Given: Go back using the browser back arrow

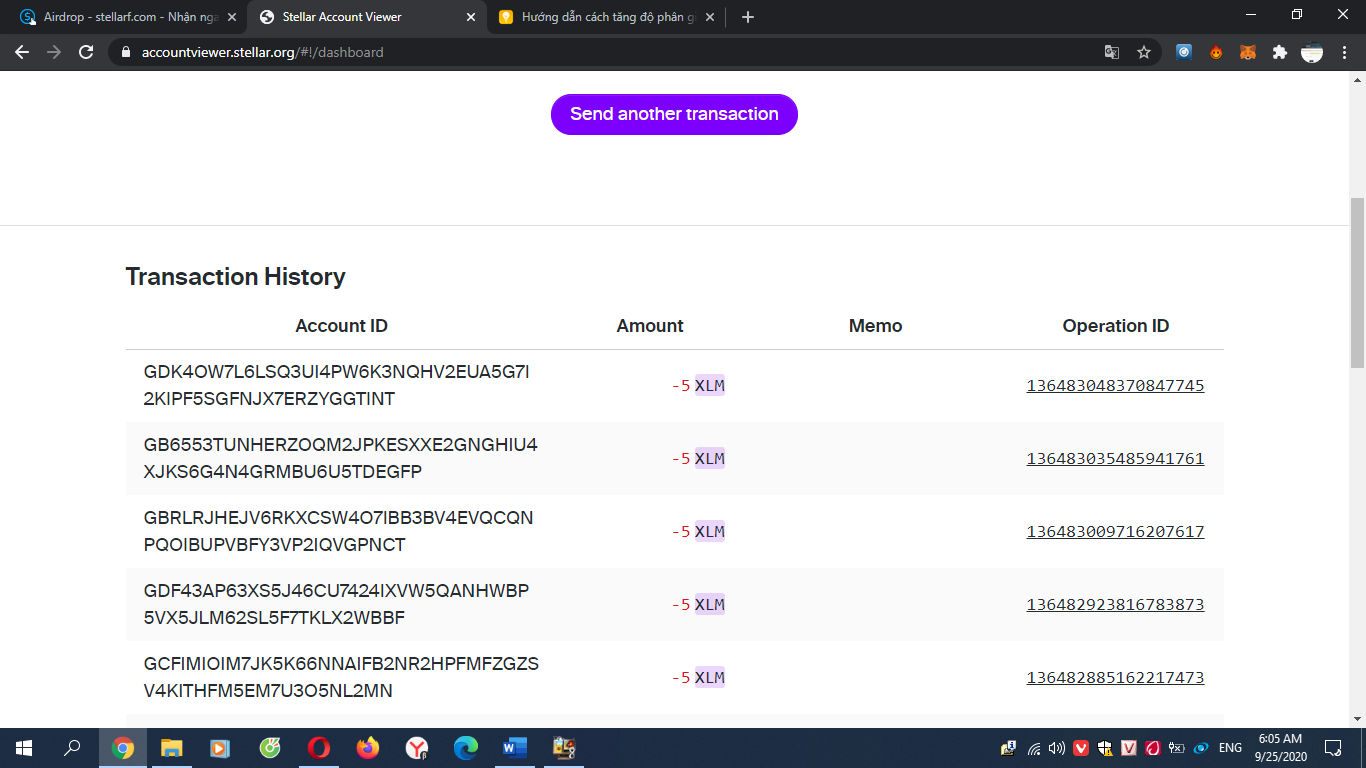Looking at the screenshot, I should point(22,52).
